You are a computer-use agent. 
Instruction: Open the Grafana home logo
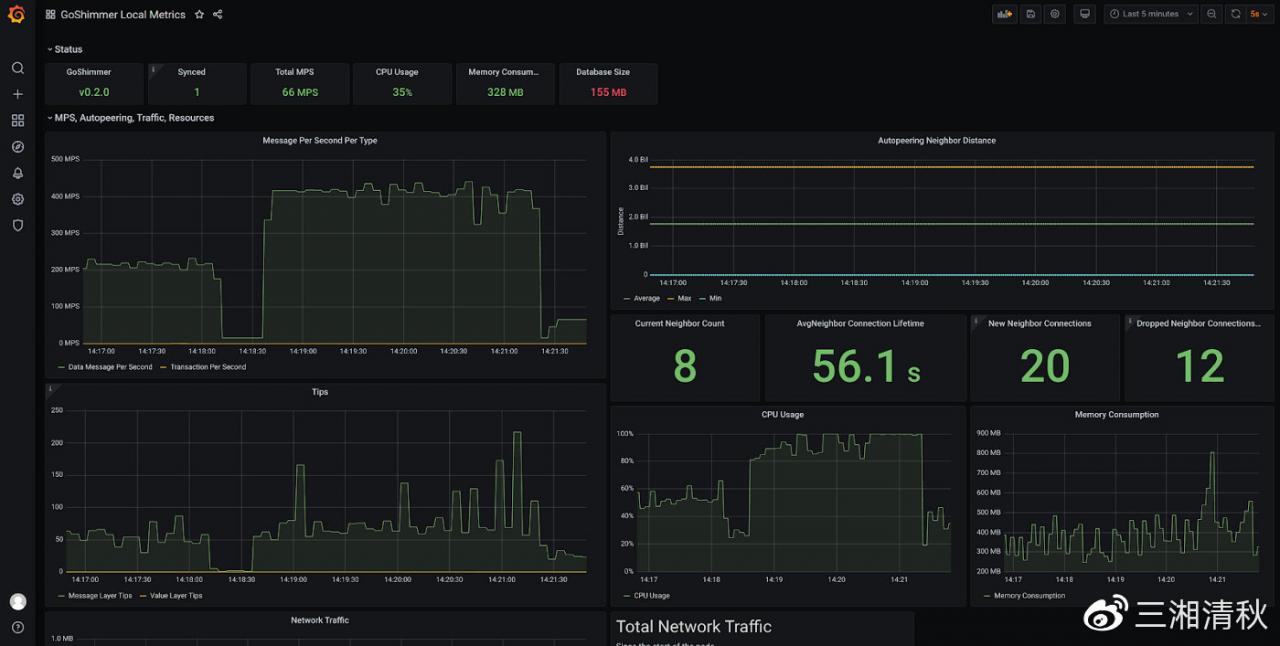coord(17,14)
